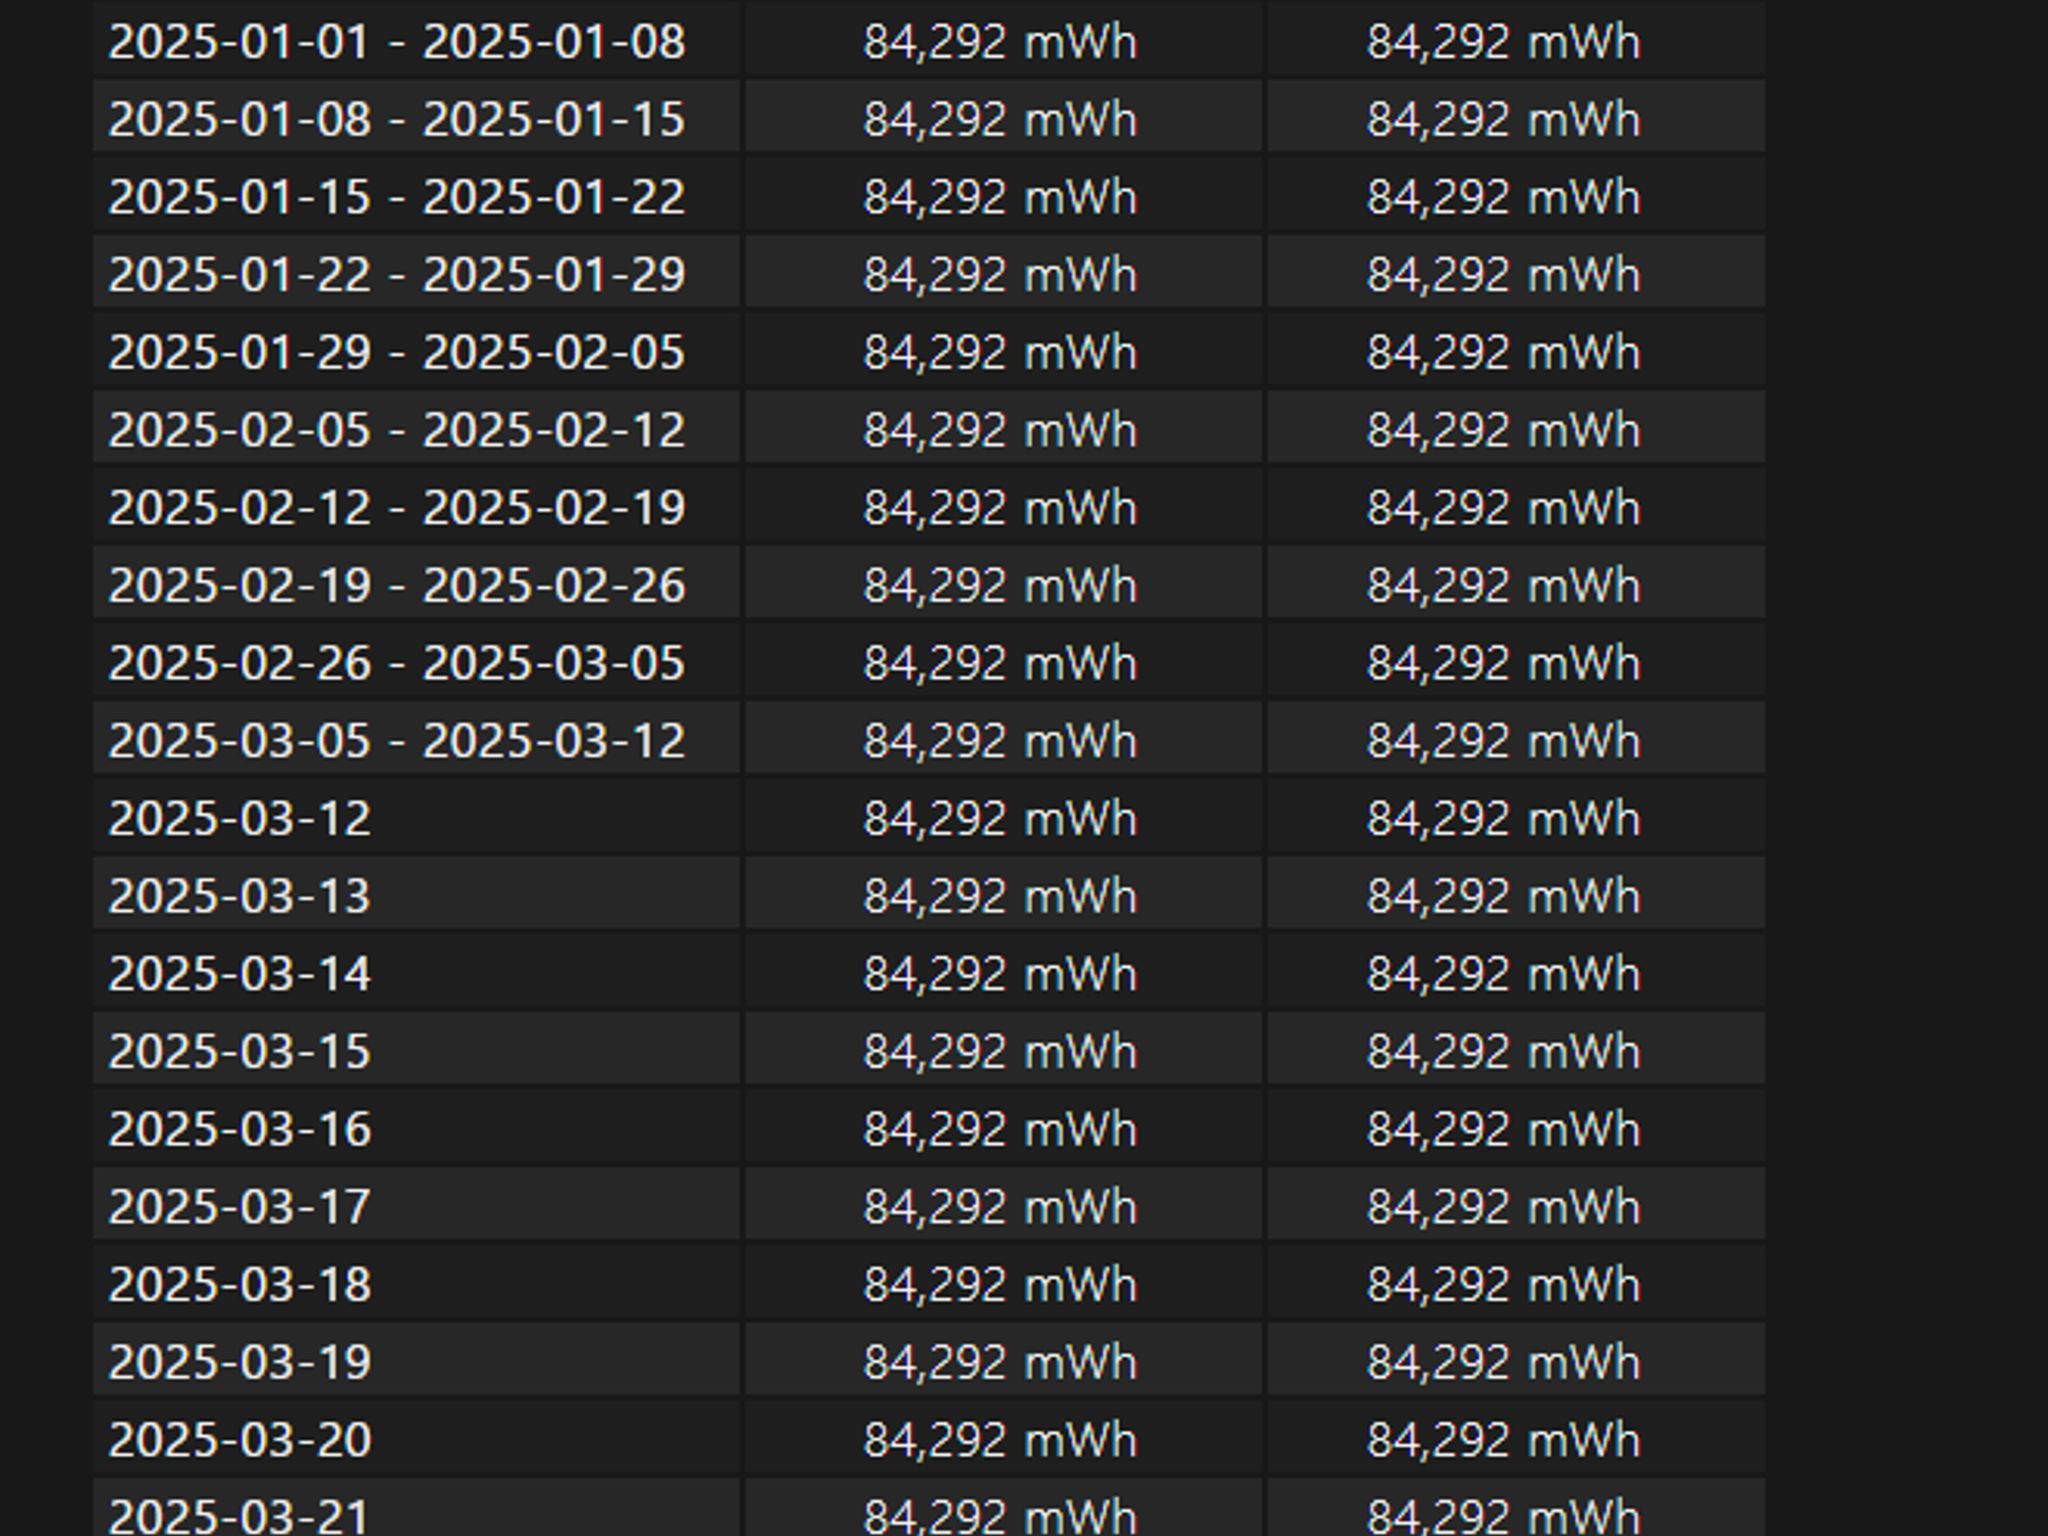The image size is (2048, 1536).
Task: Click the date 2025-03-21 row
Action: [929, 1509]
